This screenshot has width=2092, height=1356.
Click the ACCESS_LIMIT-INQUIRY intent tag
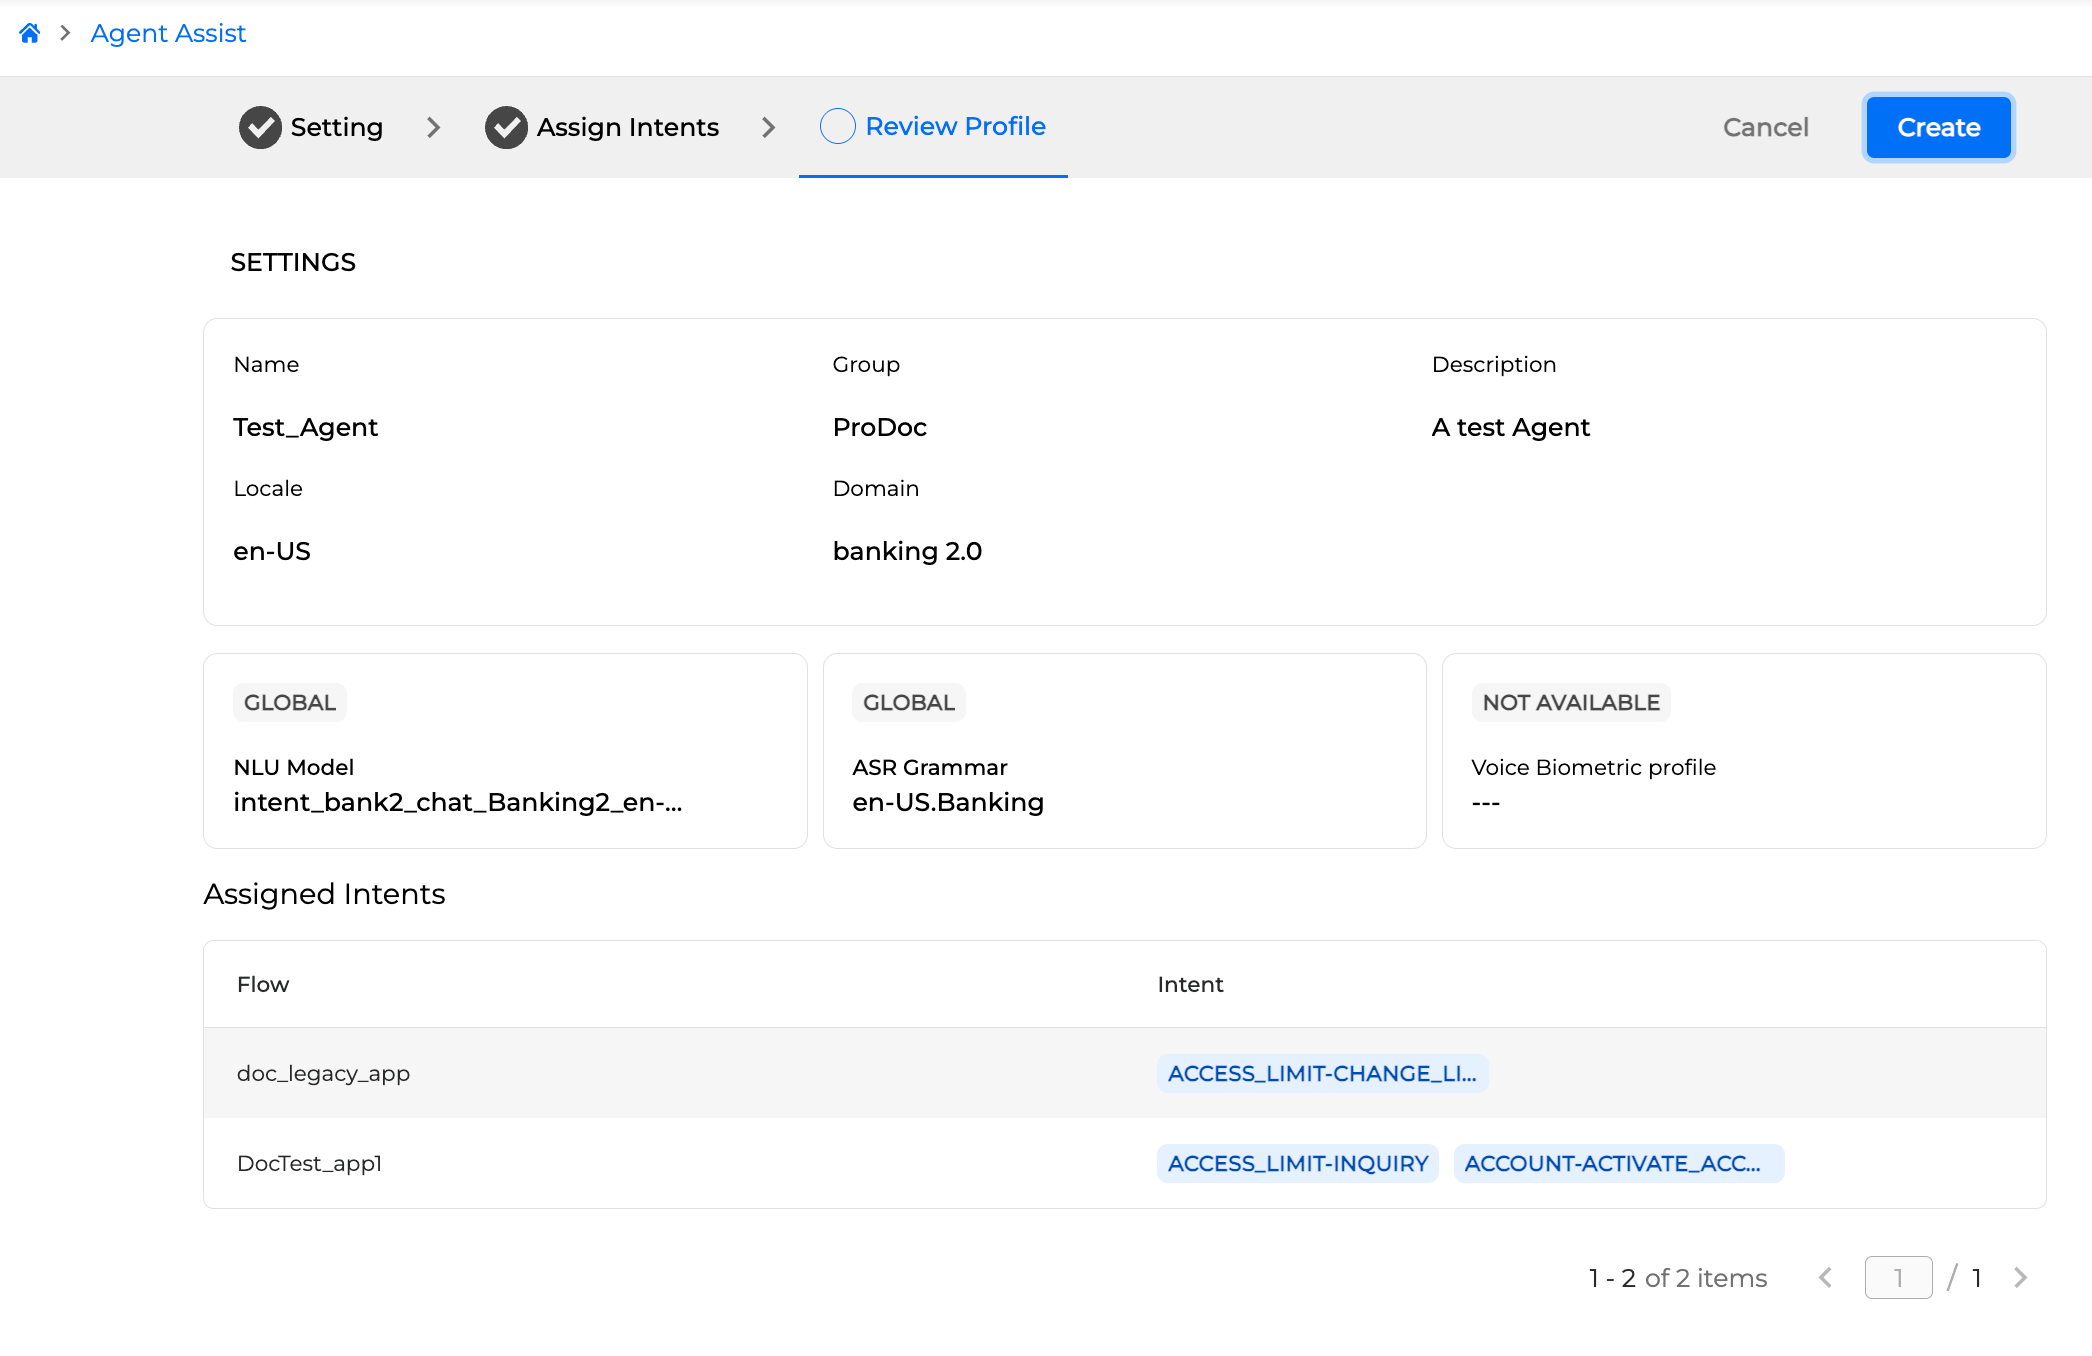(1297, 1163)
